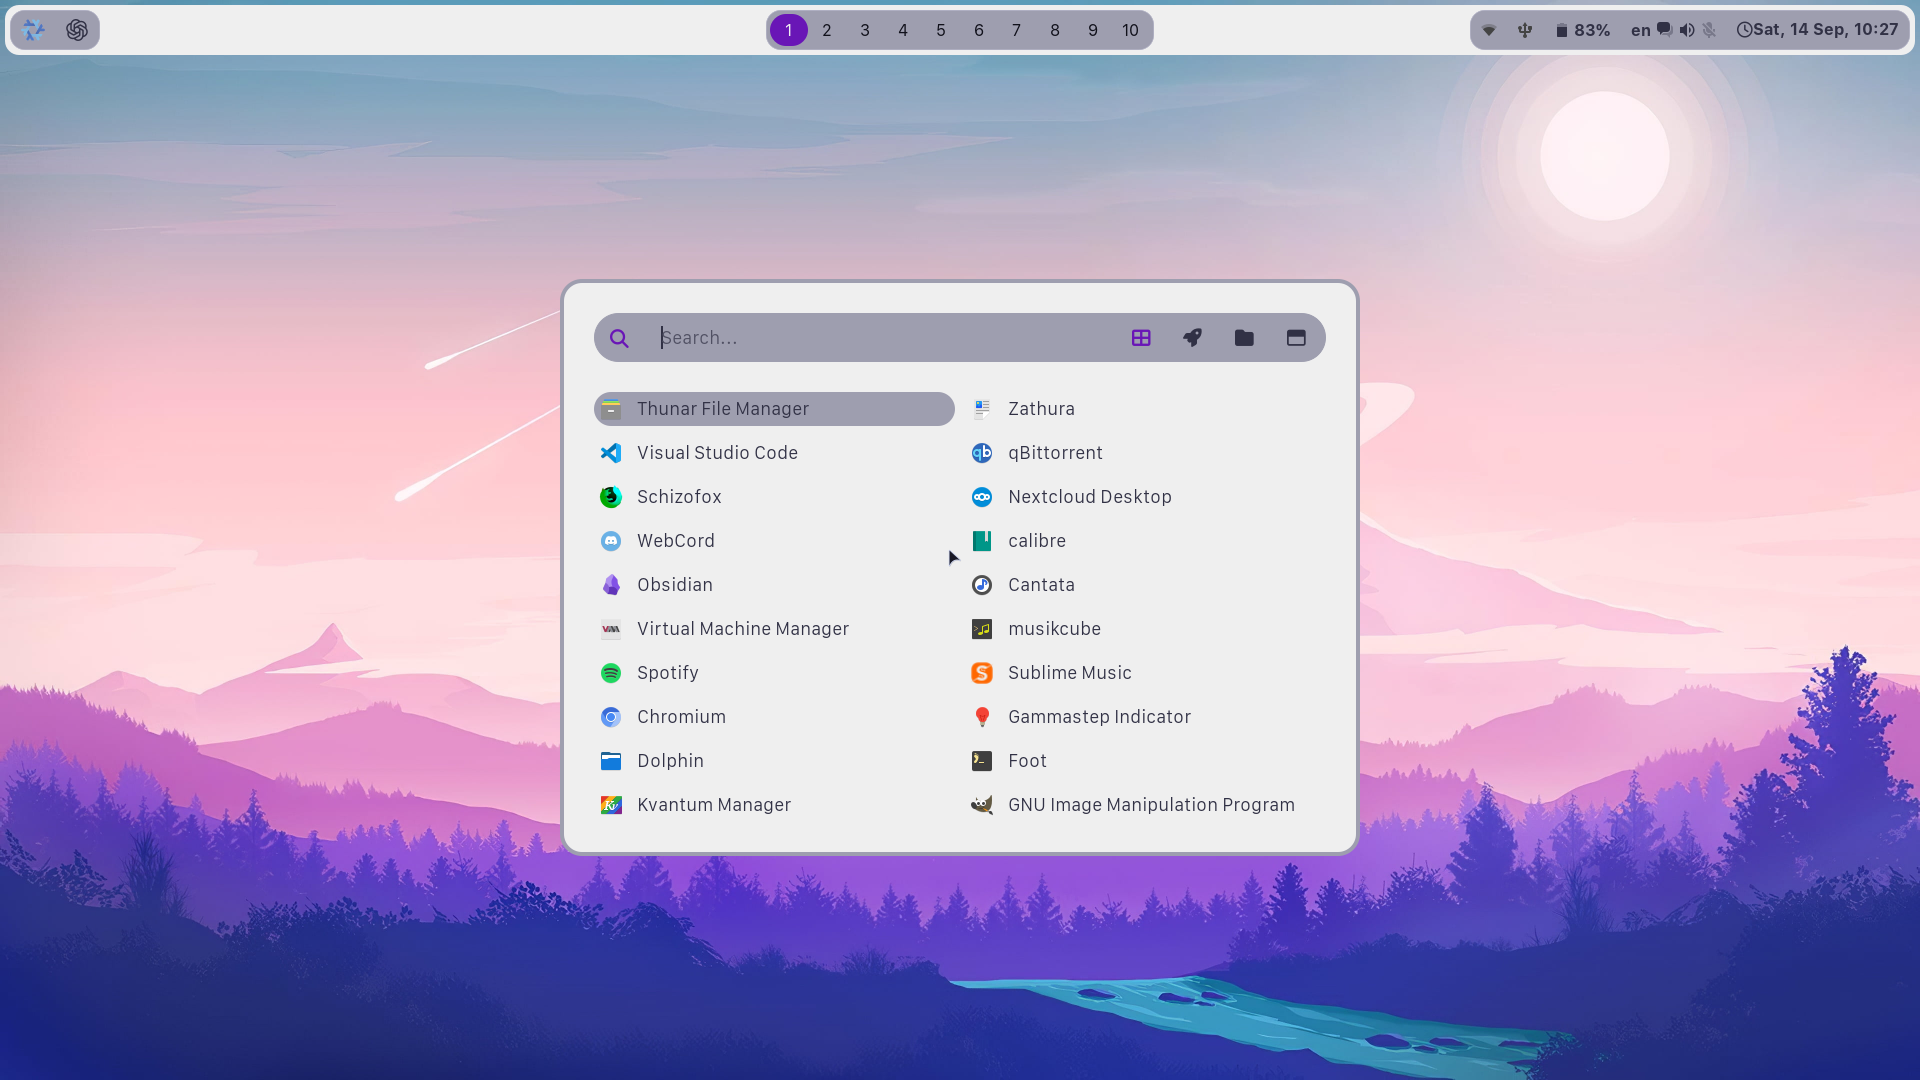
Task: Switch to workspace 2
Action: 827,30
